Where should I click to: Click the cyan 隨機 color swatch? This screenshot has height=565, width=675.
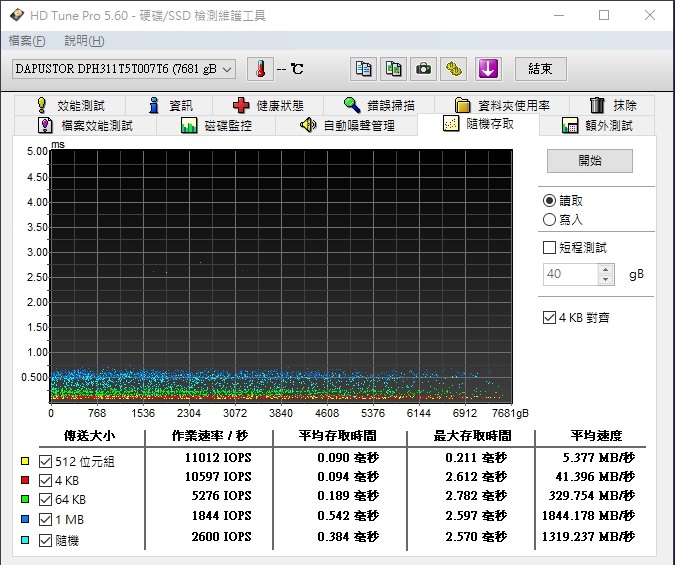25,540
